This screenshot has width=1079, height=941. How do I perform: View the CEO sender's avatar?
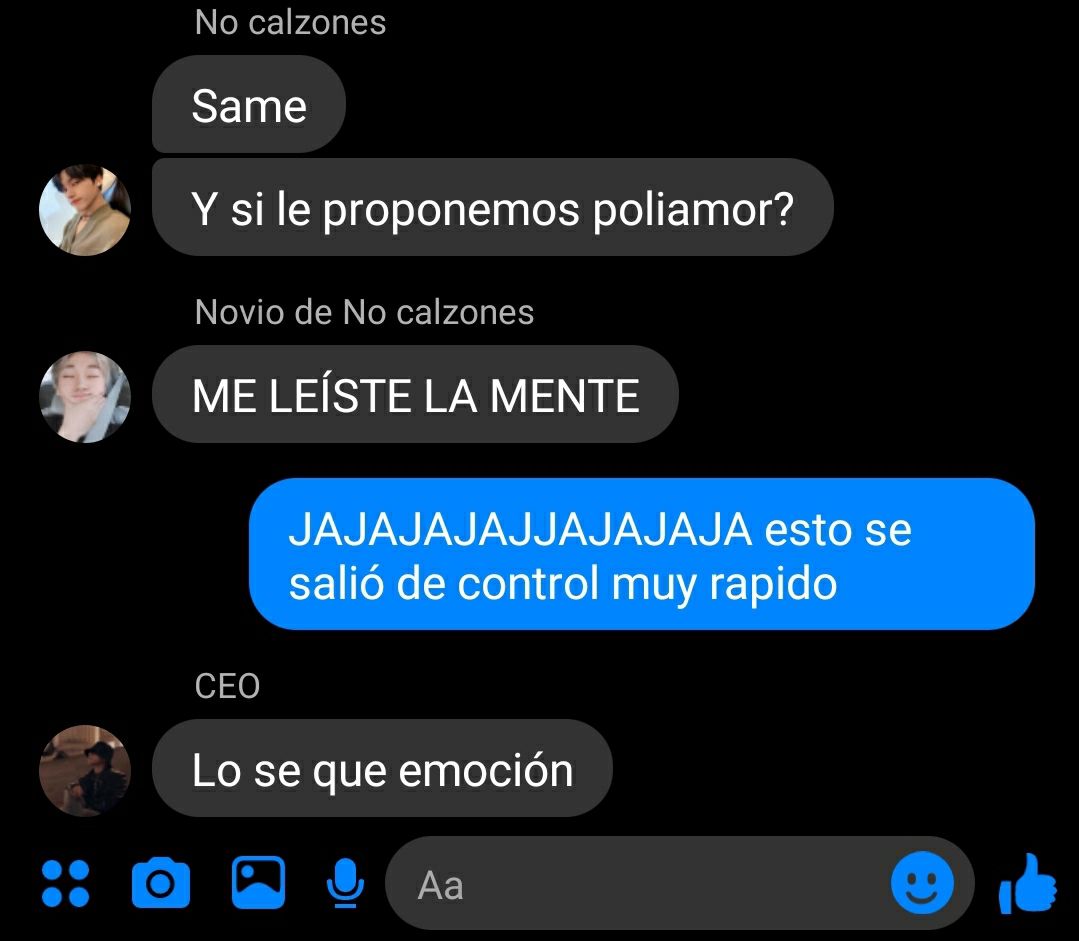coord(85,770)
